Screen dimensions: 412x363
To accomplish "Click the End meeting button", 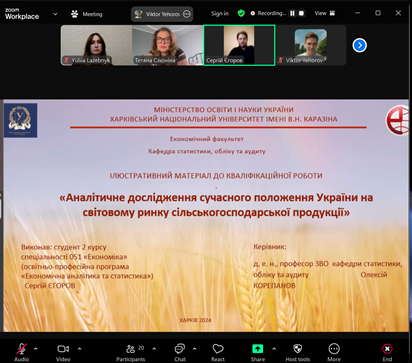I will [387, 349].
